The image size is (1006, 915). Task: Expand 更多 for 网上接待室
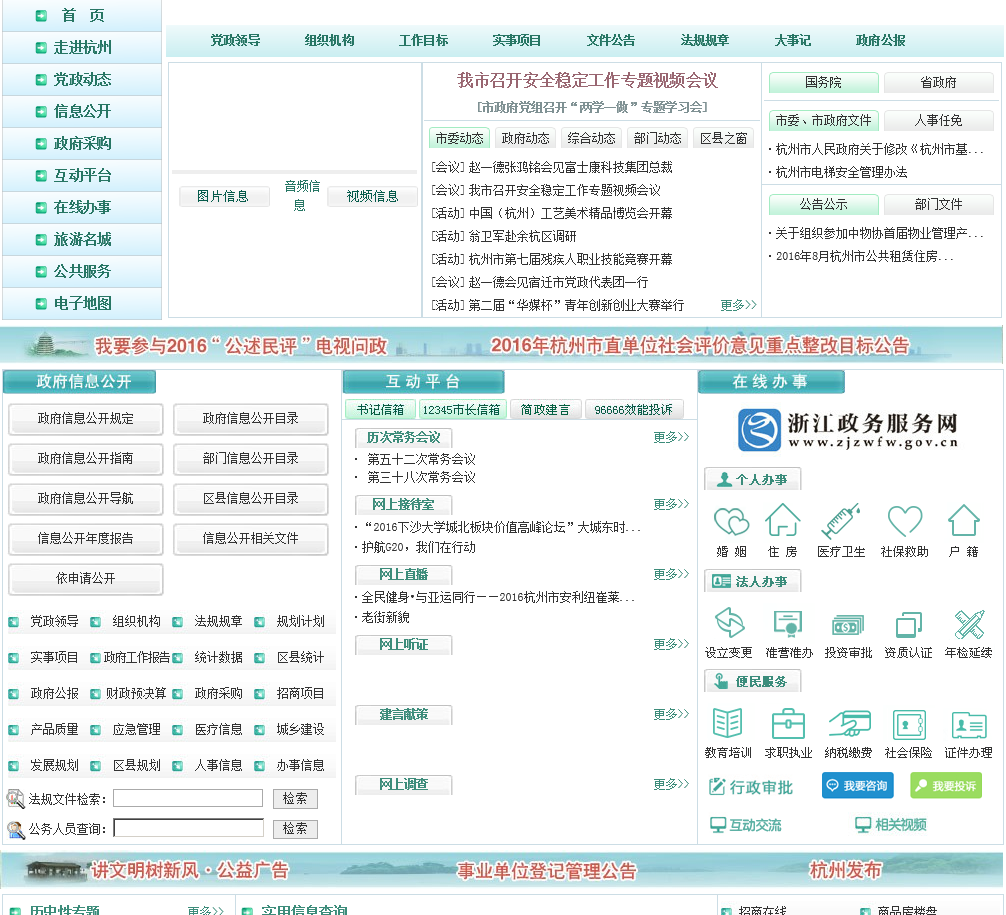click(670, 504)
